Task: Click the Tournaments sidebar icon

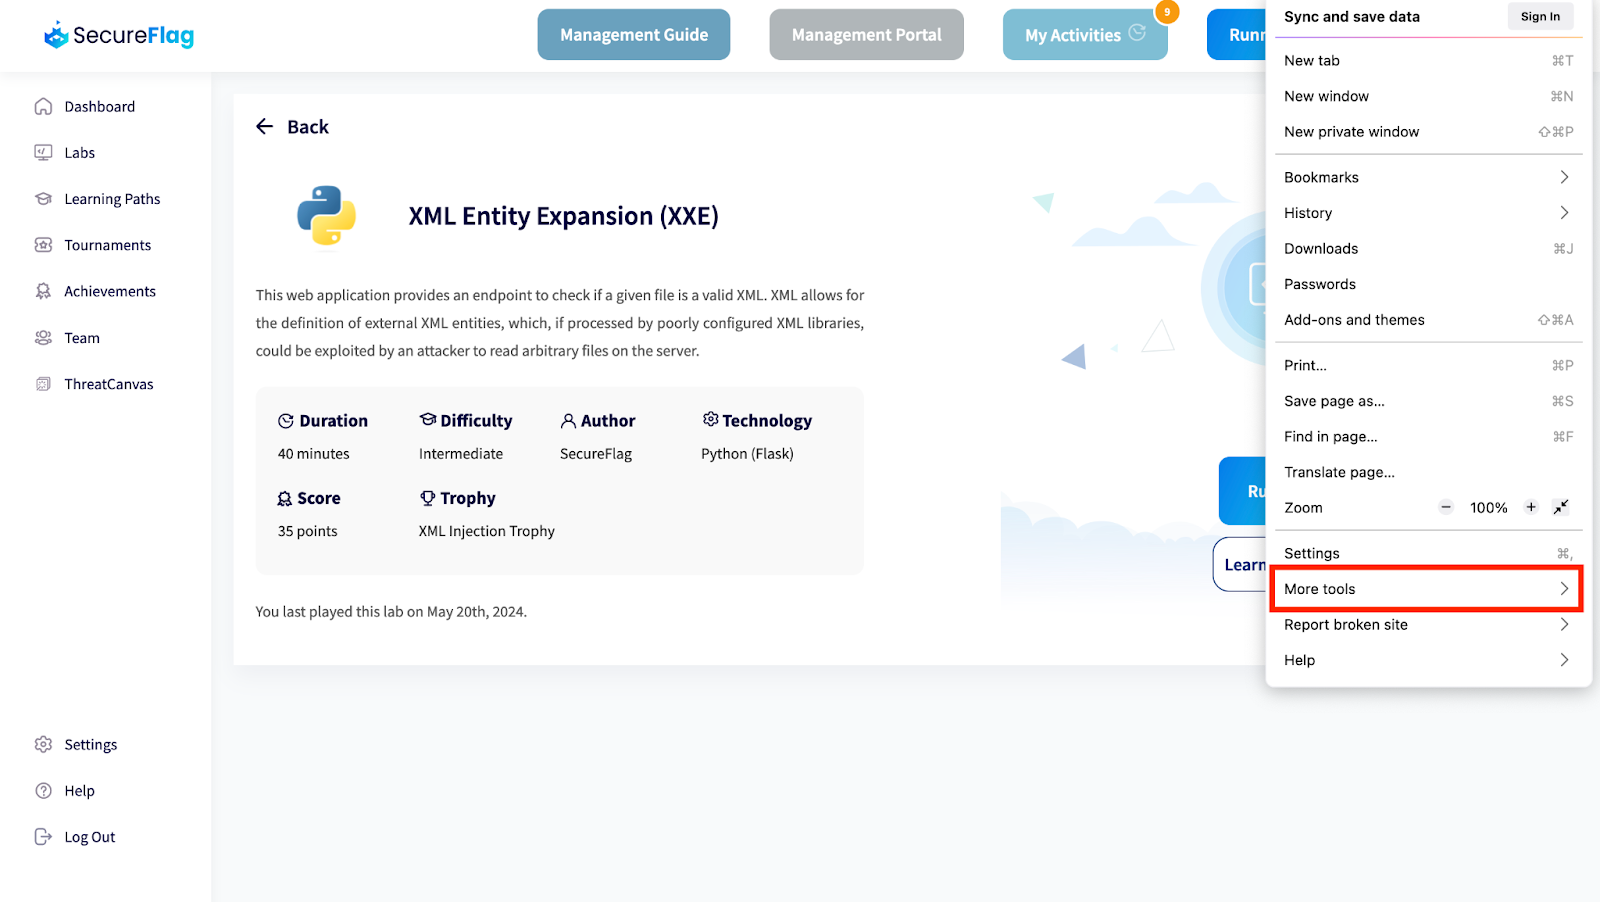Action: [43, 244]
